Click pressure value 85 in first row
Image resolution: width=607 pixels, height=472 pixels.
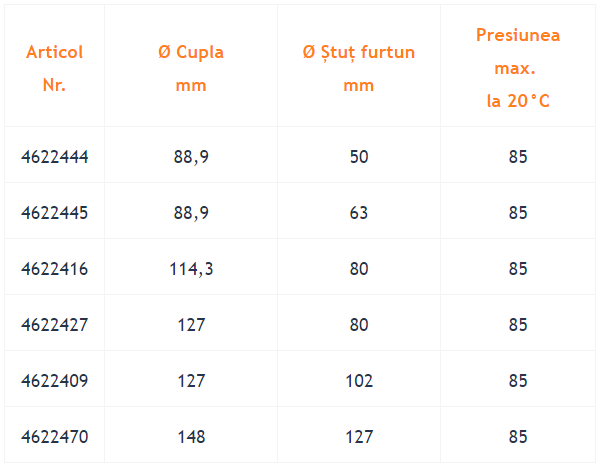point(518,157)
